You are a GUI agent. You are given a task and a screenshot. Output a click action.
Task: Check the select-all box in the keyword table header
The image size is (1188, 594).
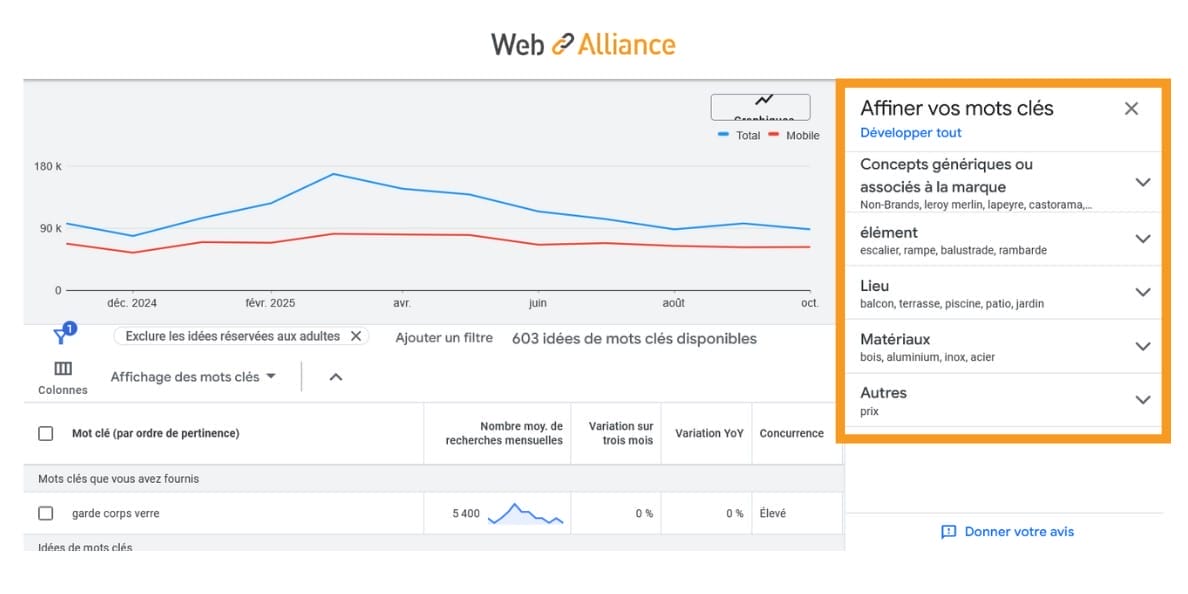pyautogui.click(x=44, y=433)
